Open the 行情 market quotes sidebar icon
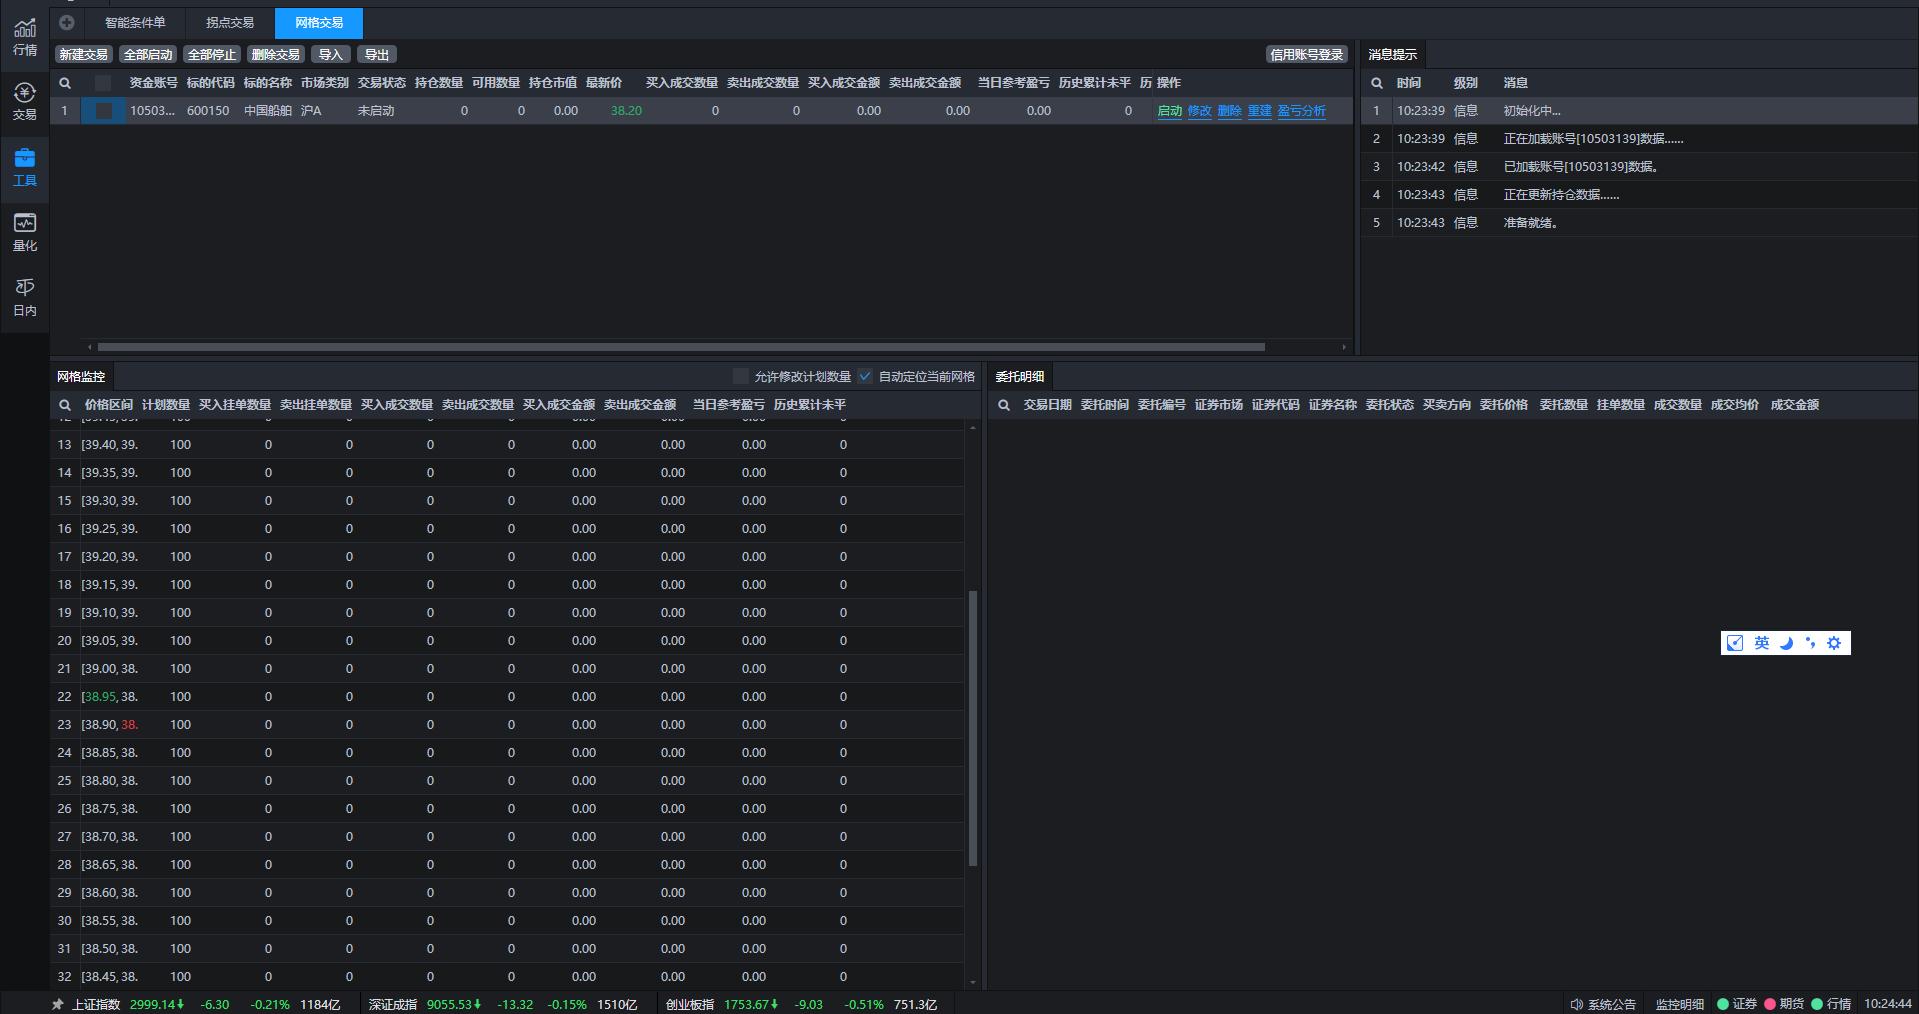1919x1014 pixels. [25, 37]
